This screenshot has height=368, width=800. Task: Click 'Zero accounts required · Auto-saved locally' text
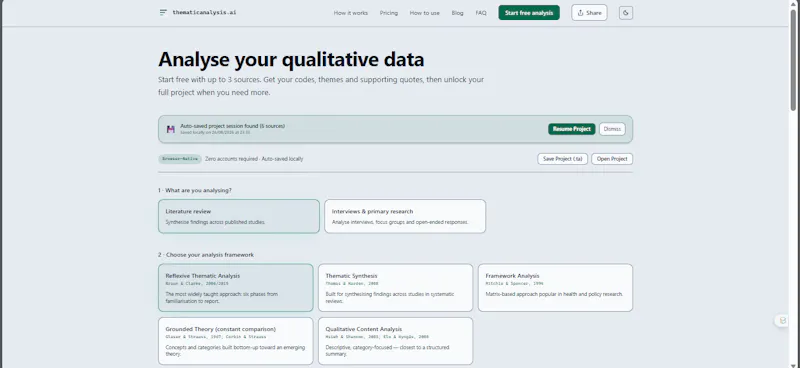[254, 159]
